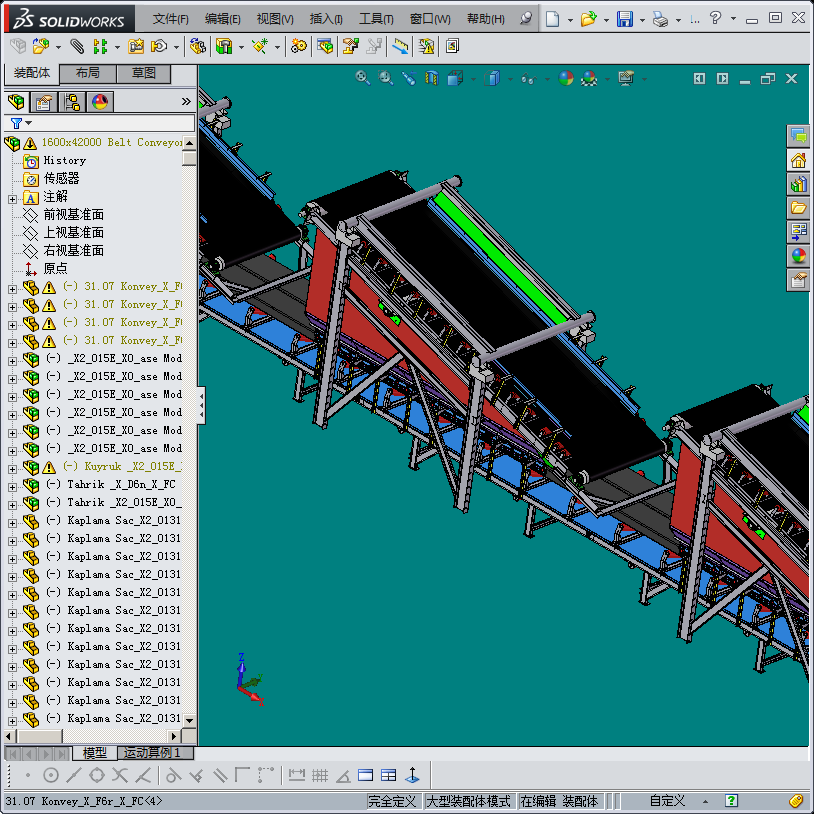Open the SolidWorks Resources home tab
This screenshot has height=814, width=814.
(x=798, y=160)
